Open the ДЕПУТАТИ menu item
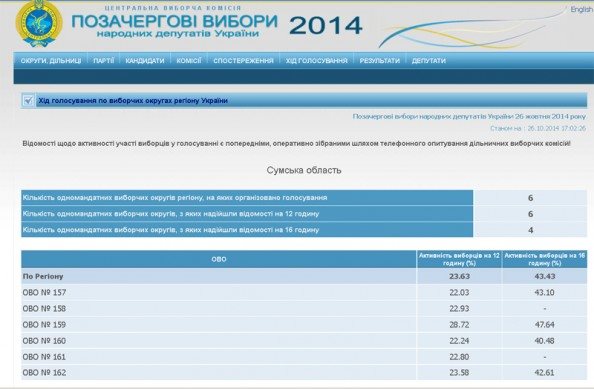The width and height of the screenshot is (594, 389). click(x=428, y=61)
